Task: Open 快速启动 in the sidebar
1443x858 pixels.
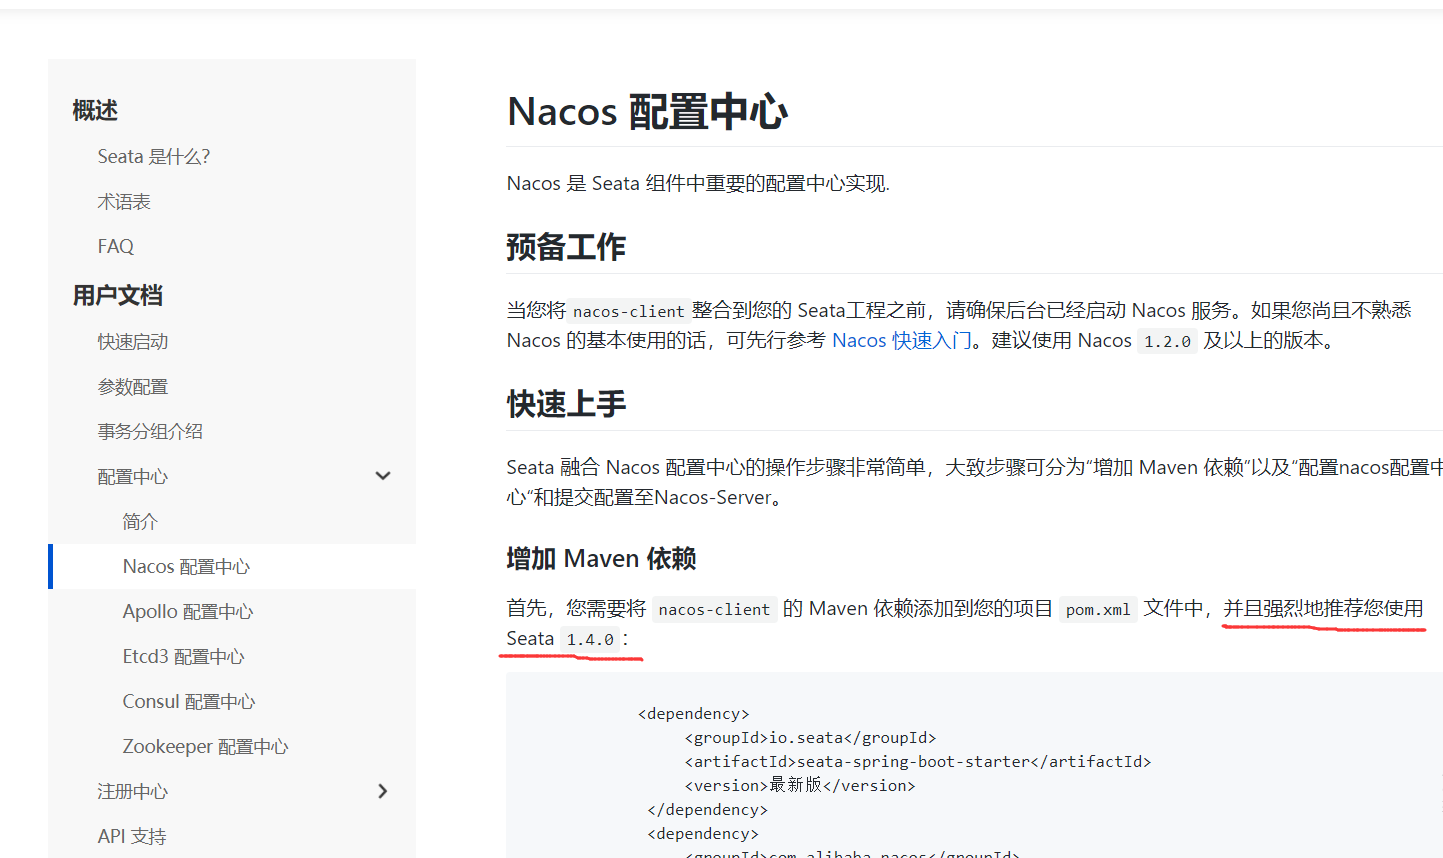Action: point(133,341)
